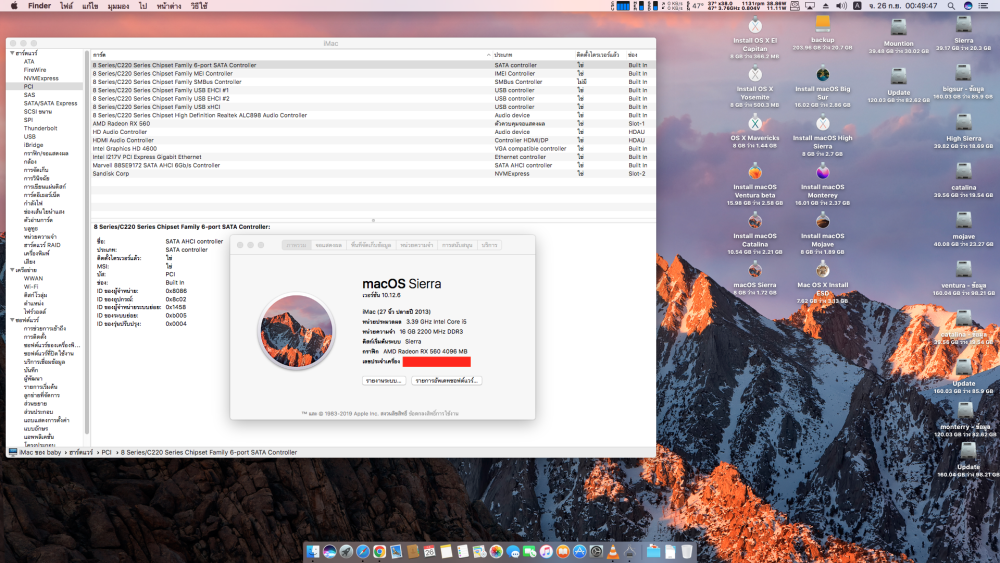Collapse the software section disclosure triangle
The image size is (1000, 563).
(x=12, y=320)
